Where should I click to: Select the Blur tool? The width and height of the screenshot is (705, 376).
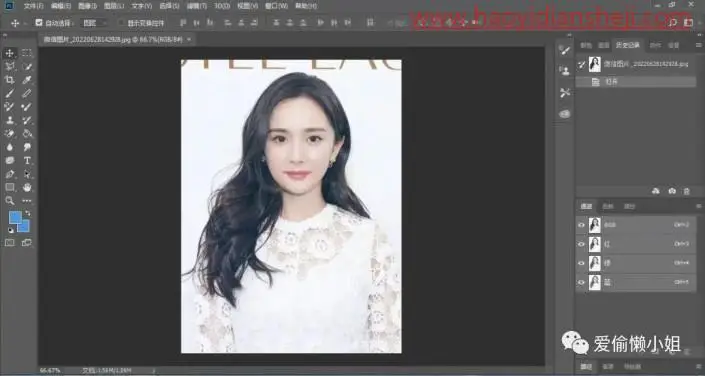(x=9, y=147)
